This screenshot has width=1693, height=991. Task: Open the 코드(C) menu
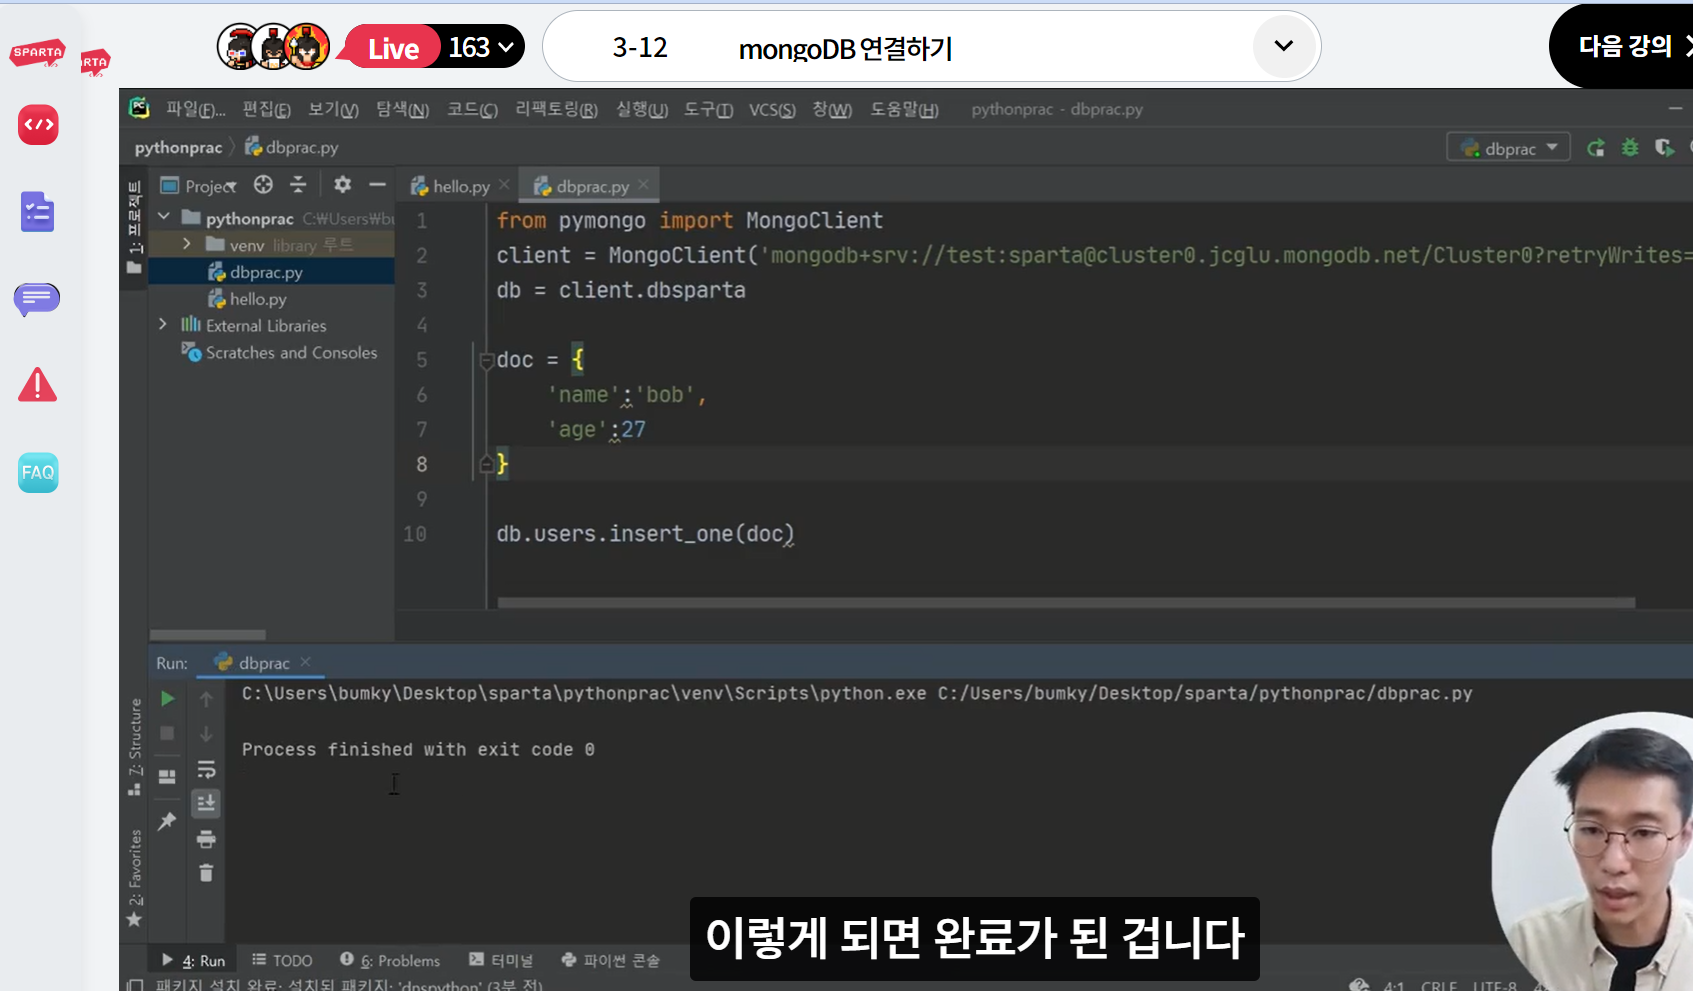472,109
